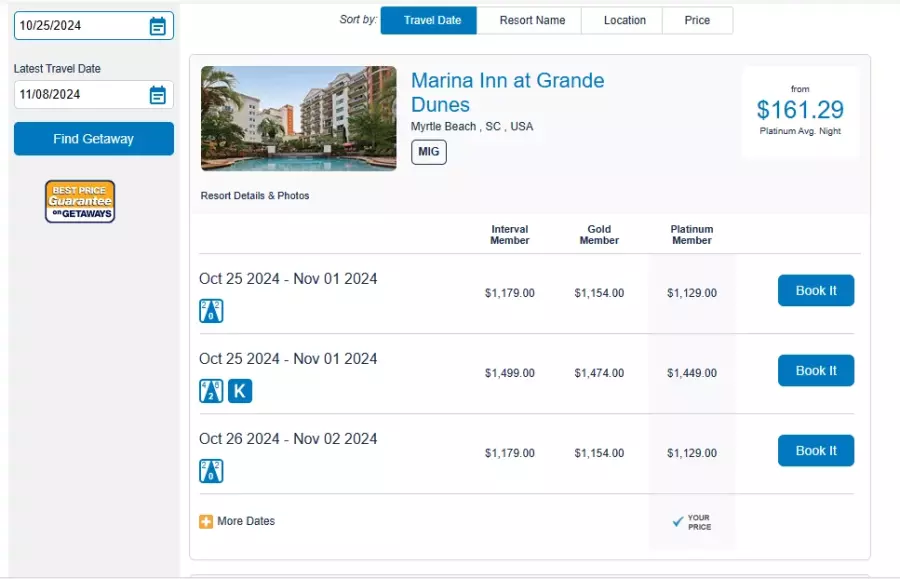Click the Platinum Member column header
The image size is (900, 579).
pyautogui.click(x=692, y=235)
